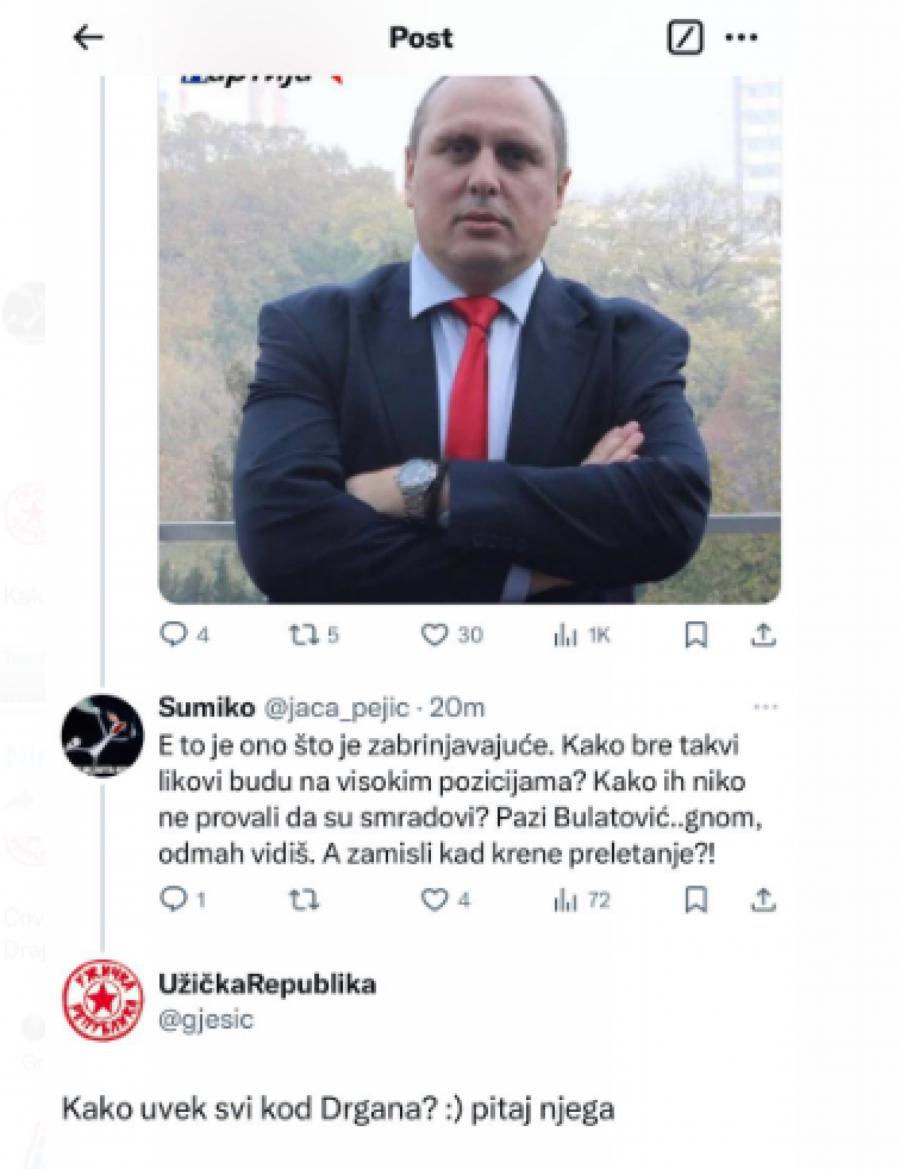View Sumiko reply's 72 views analytics
This screenshot has width=900, height=1169.
point(582,901)
